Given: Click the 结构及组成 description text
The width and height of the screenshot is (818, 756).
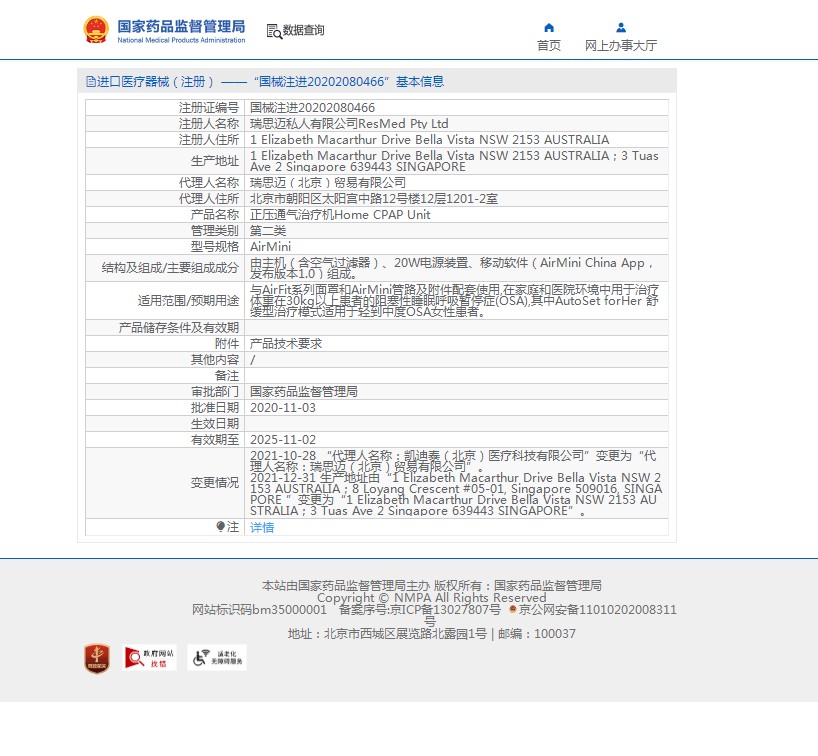Looking at the screenshot, I should (x=452, y=268).
